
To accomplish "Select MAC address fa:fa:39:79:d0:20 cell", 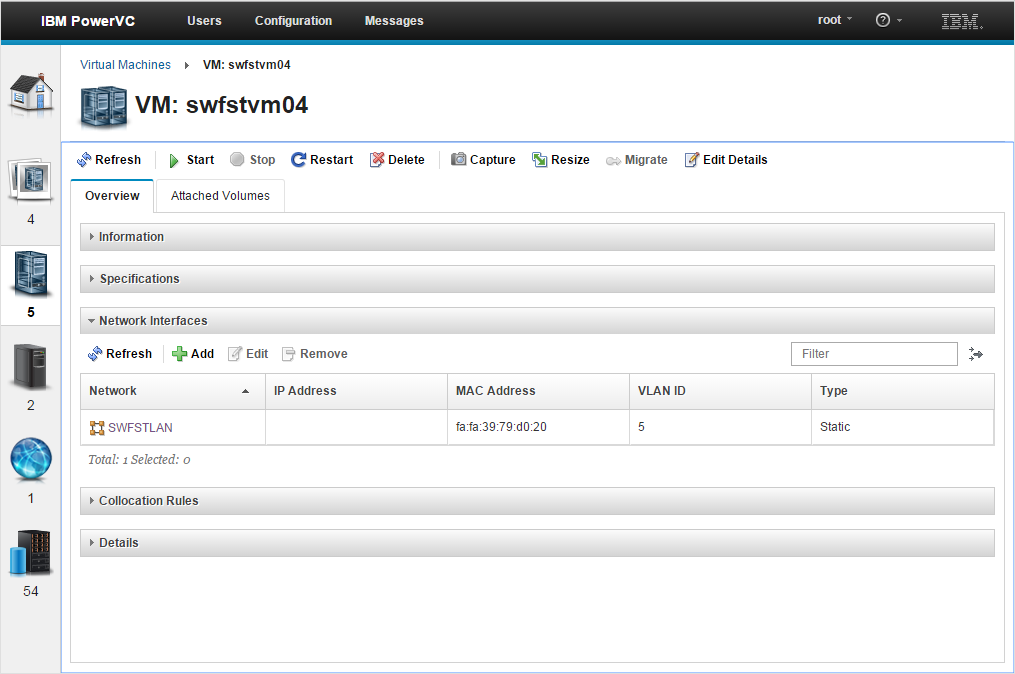I will [538, 427].
